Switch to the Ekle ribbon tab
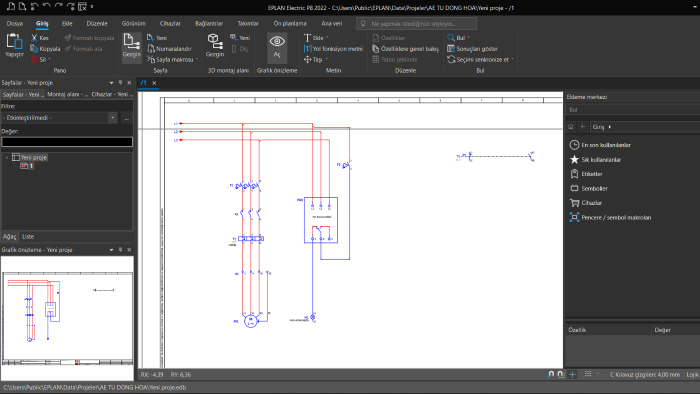 click(67, 23)
